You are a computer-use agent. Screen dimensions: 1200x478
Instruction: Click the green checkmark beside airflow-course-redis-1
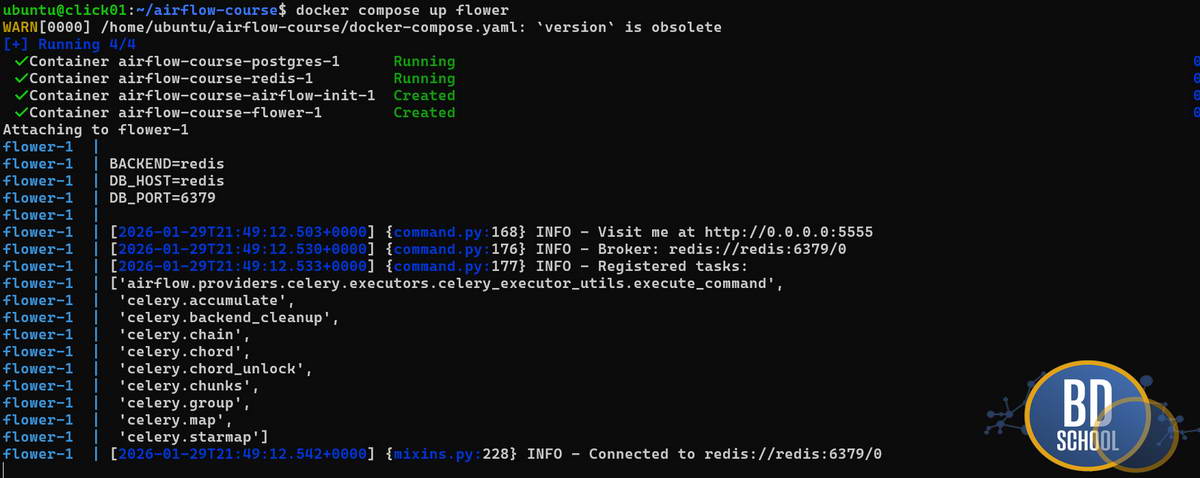click(x=20, y=79)
